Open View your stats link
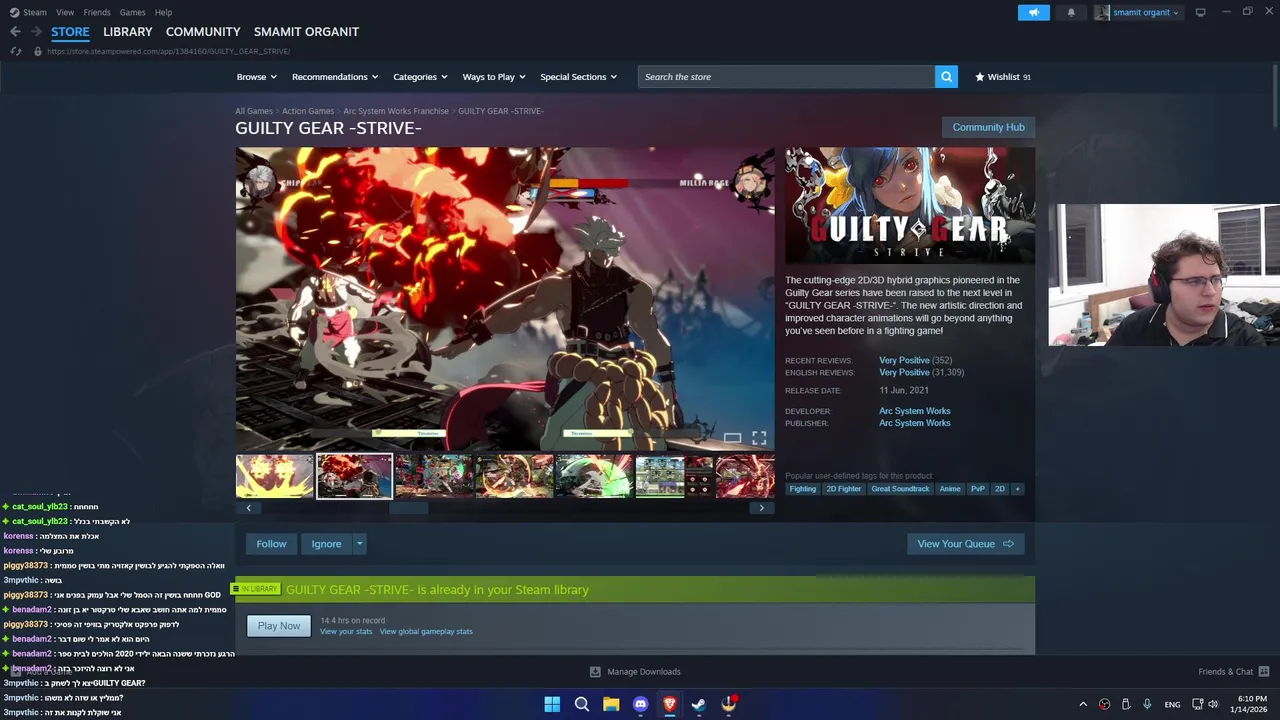This screenshot has height=720, width=1280. (346, 632)
